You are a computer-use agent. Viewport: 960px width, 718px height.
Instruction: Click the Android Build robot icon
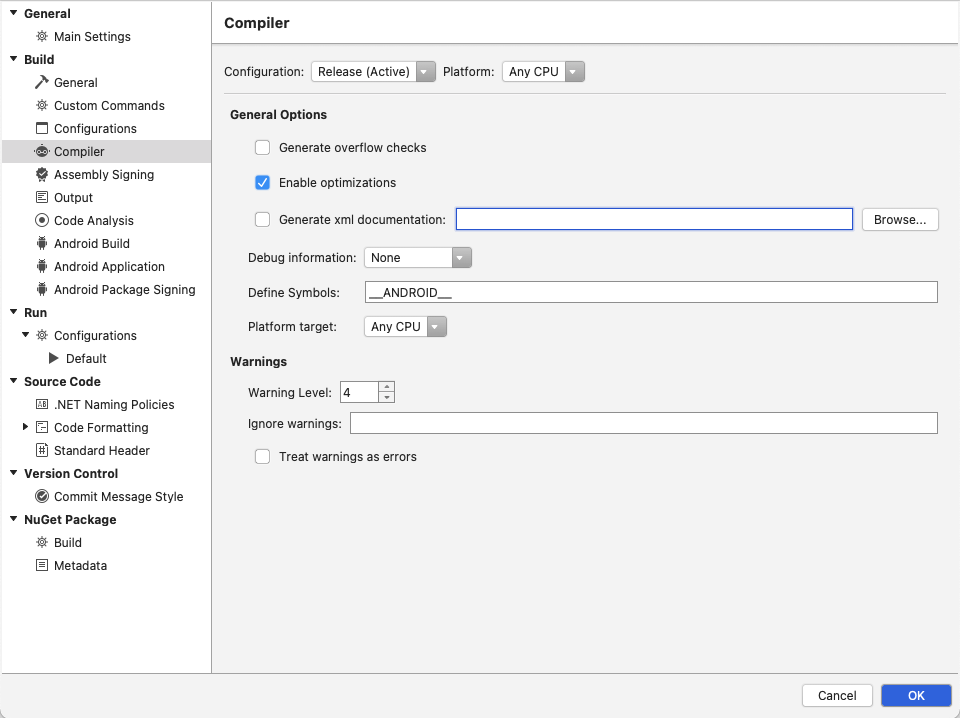(x=42, y=244)
